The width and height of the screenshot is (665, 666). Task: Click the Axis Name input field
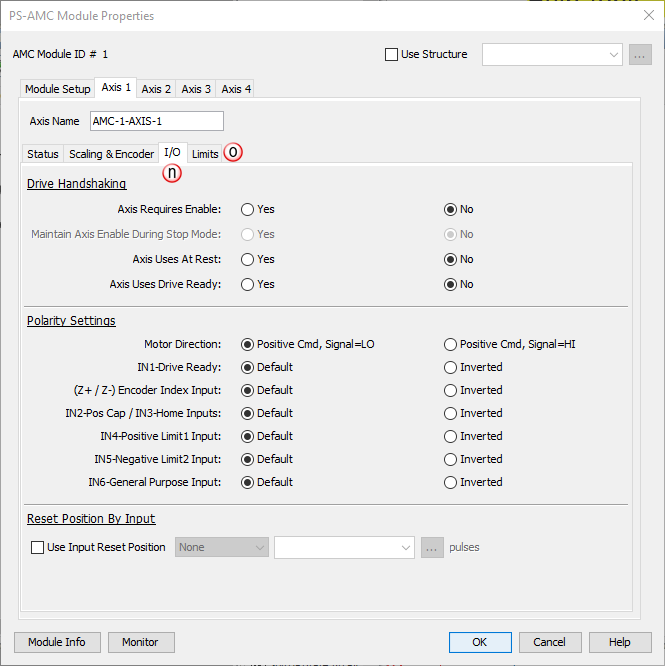pyautogui.click(x=156, y=121)
